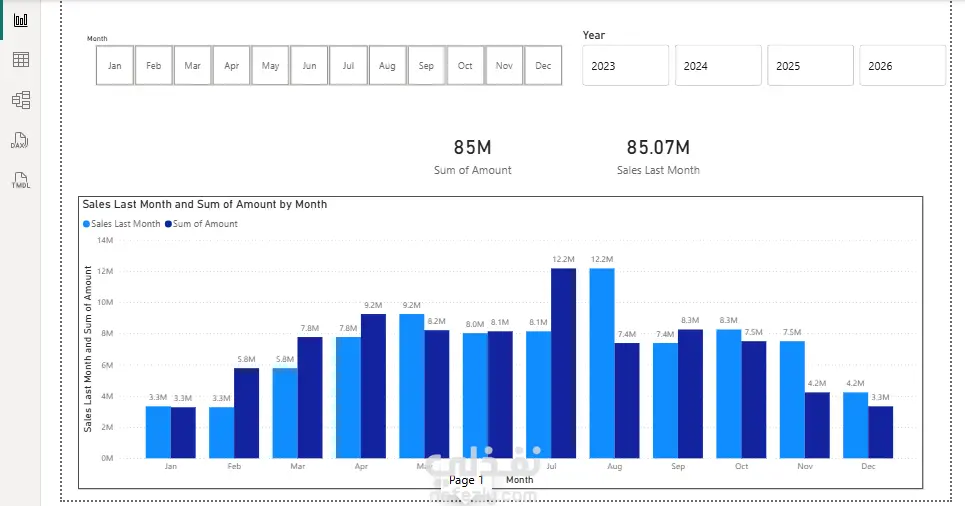The image size is (965, 506).
Task: Open the TMDL view icon
Action: click(20, 180)
